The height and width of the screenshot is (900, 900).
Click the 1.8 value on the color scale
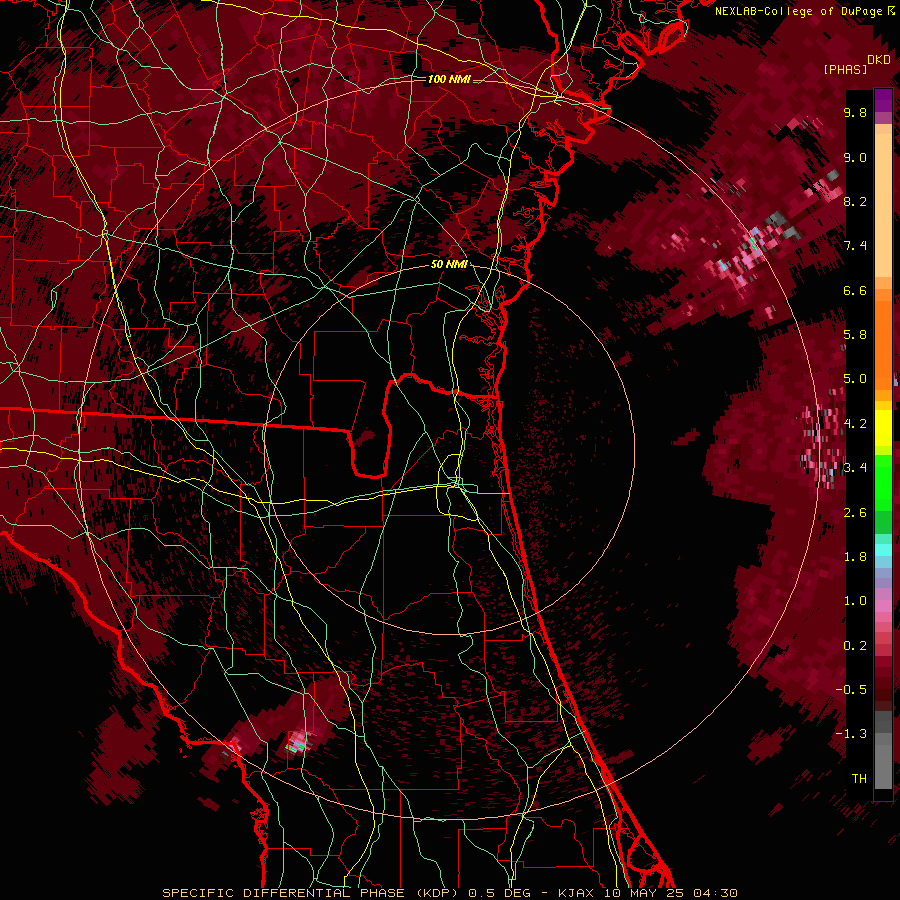[855, 557]
